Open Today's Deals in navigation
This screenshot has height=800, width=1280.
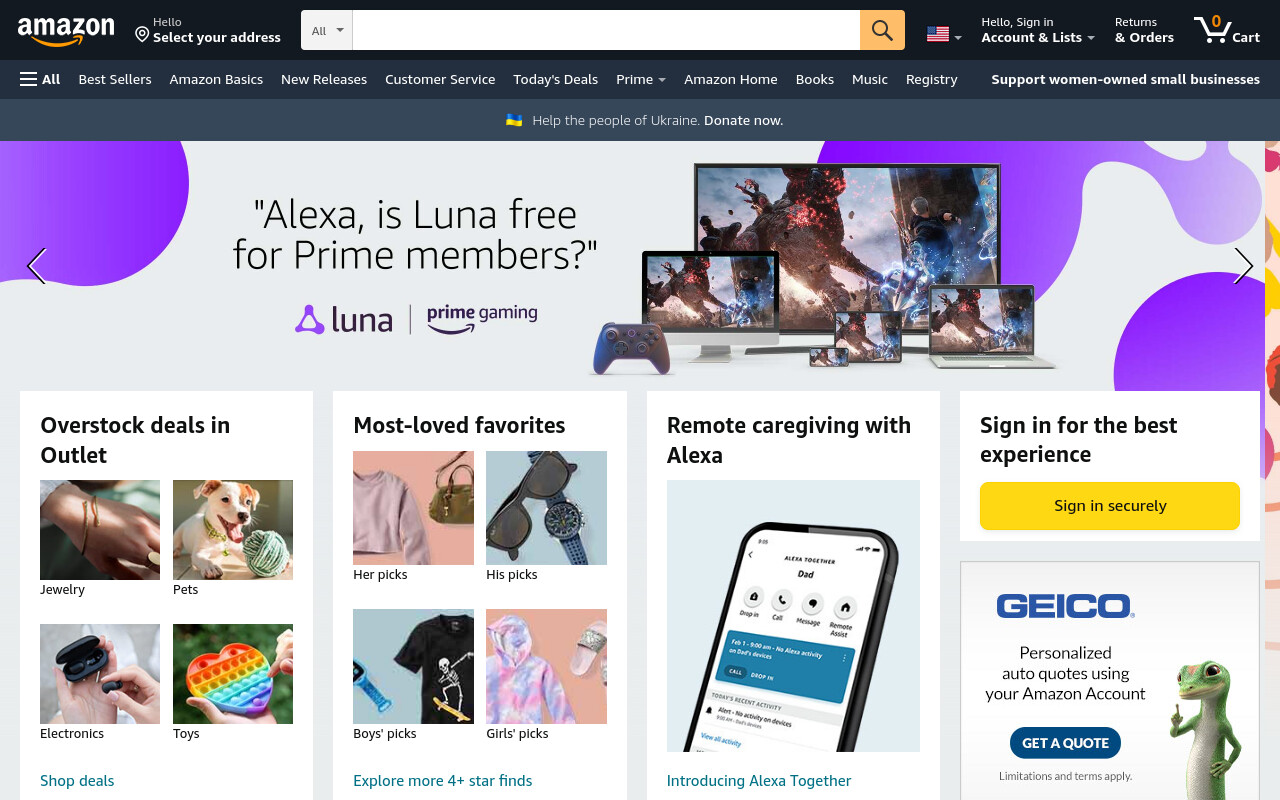tap(555, 79)
